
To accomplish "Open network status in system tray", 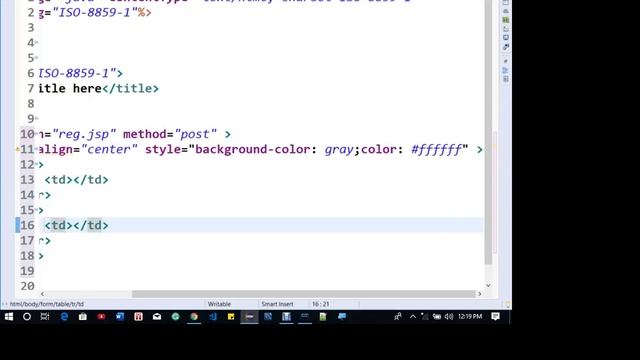I will click(x=424, y=316).
